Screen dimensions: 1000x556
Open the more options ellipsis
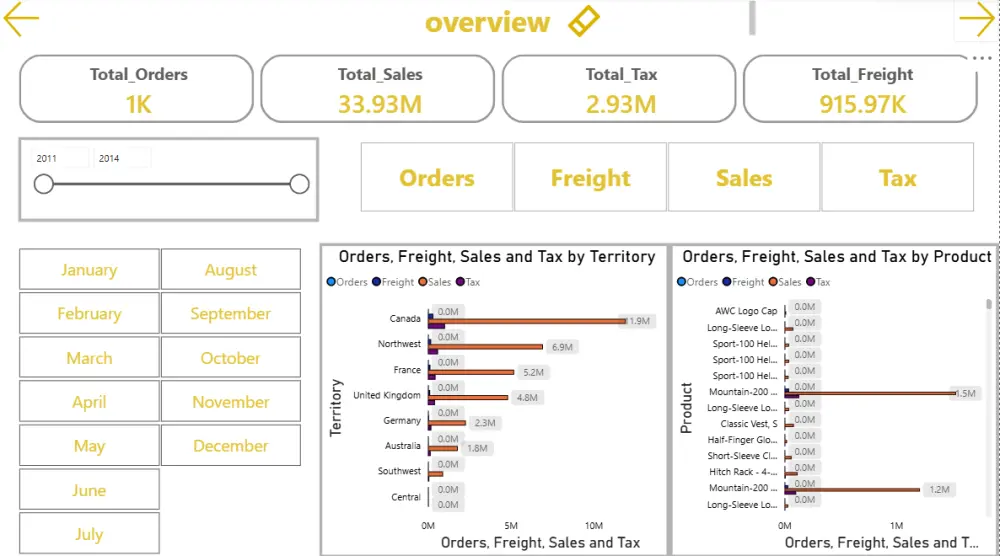[x=982, y=58]
